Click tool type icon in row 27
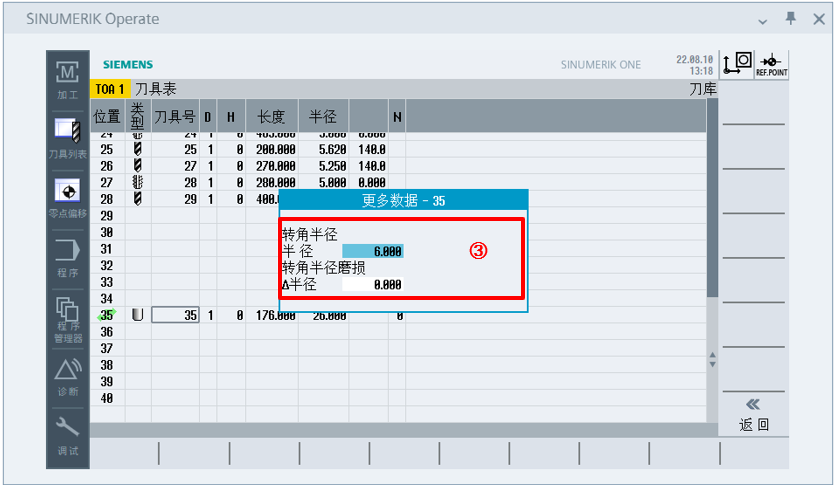 [x=138, y=182]
